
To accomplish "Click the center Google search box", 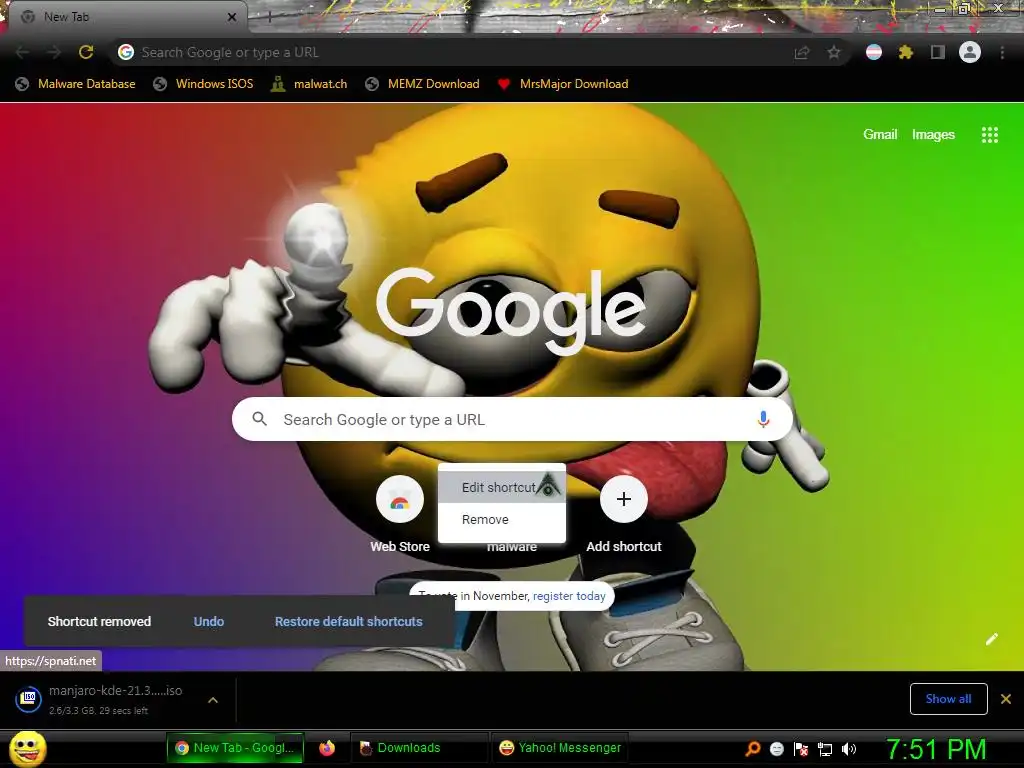I will (513, 419).
